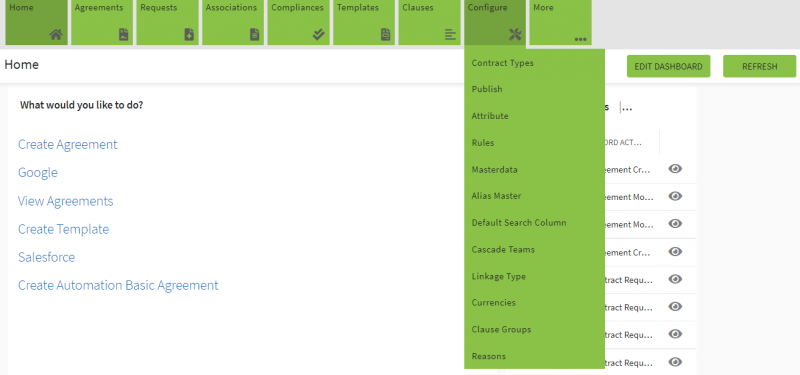
Task: Click the page icon on the Associations tile
Action: (255, 34)
